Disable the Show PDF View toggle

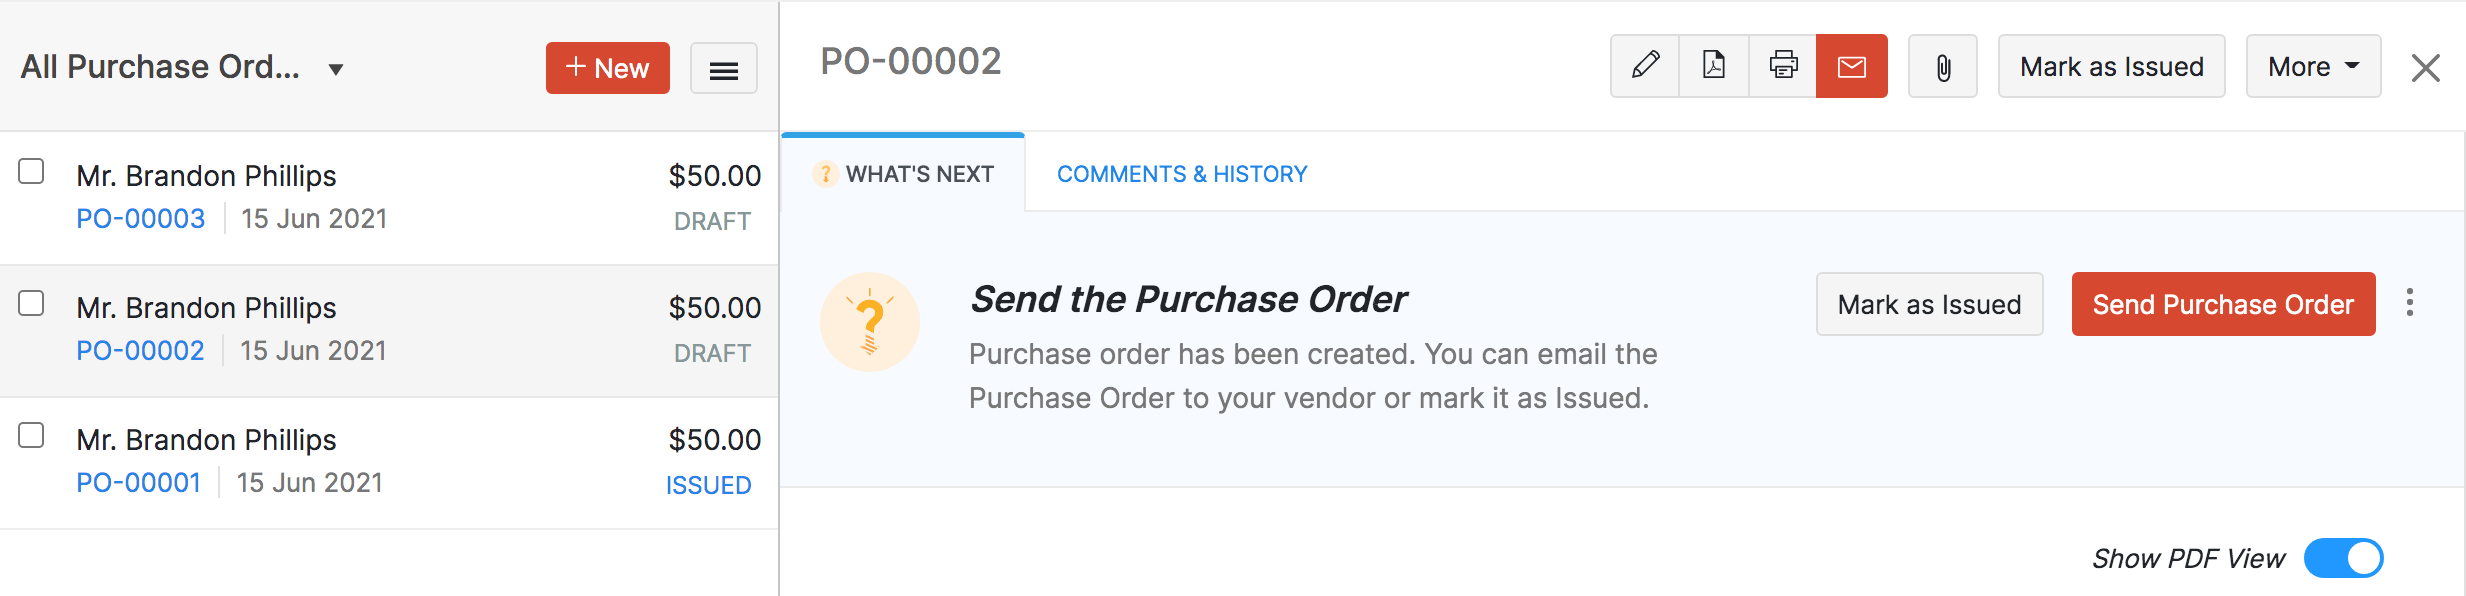(x=2345, y=558)
